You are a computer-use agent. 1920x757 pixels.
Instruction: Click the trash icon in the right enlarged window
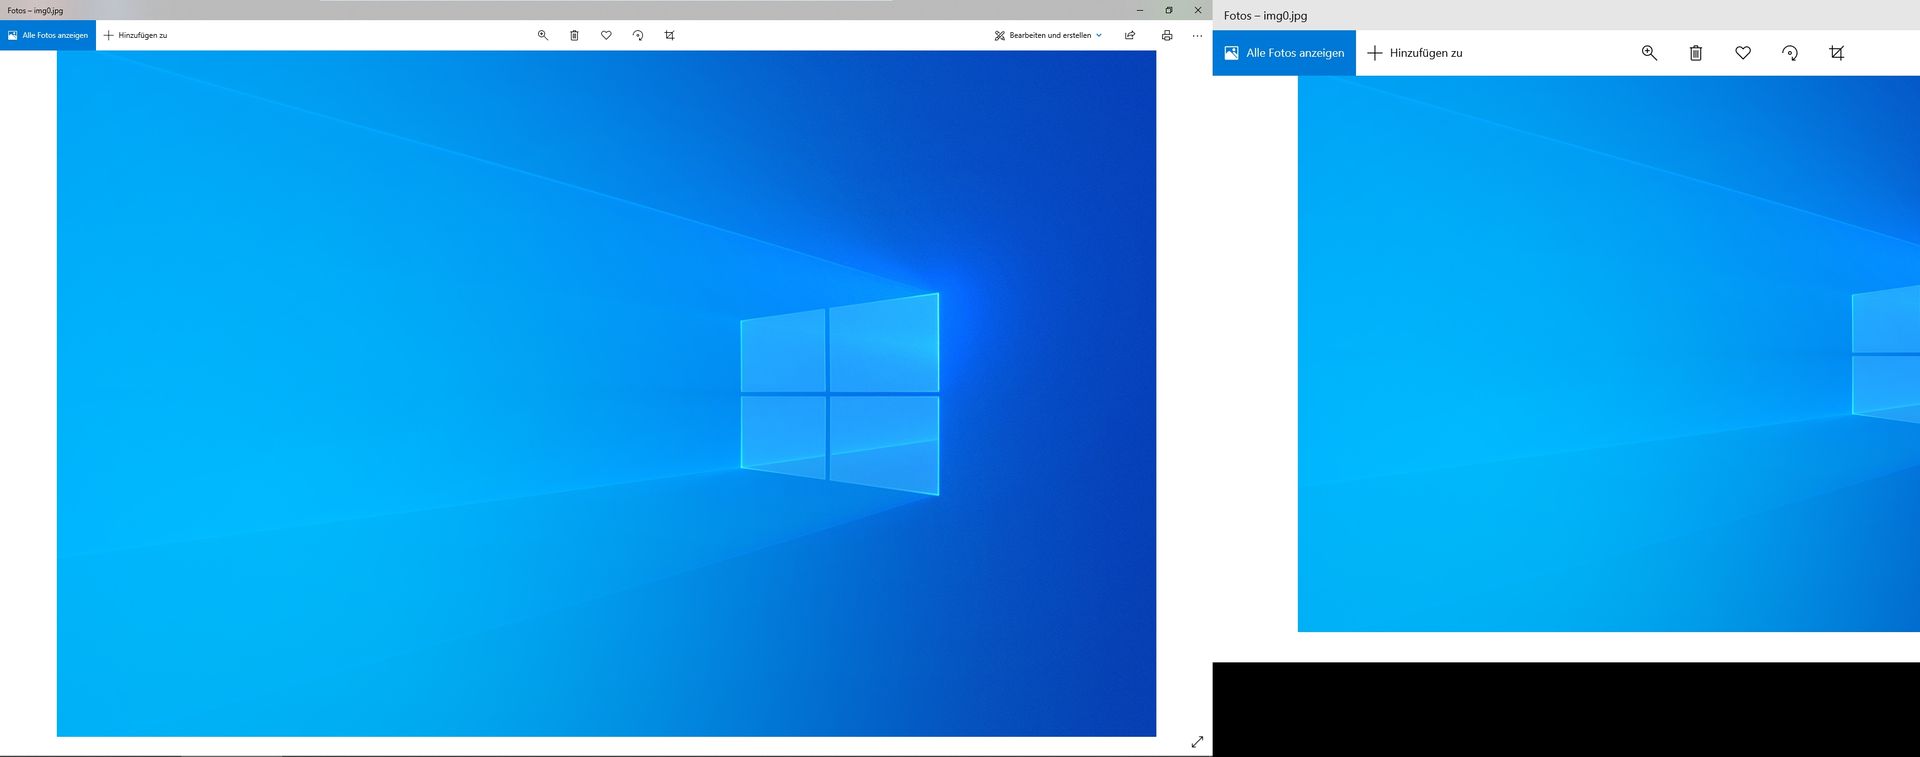[x=1696, y=53]
